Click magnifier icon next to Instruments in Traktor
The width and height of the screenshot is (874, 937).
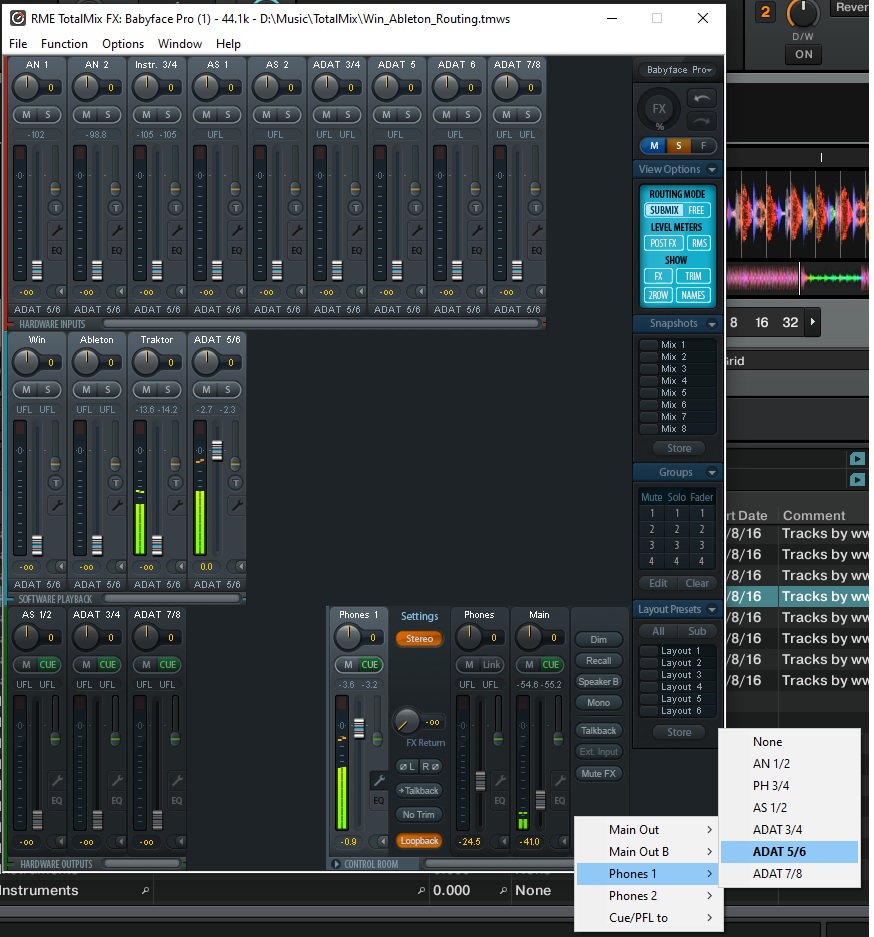coord(145,890)
